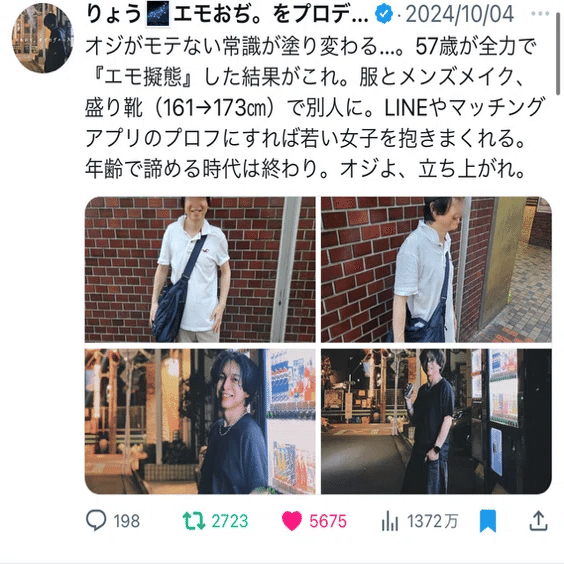Toggle the blue bookmark icon
This screenshot has height=564, width=564.
tap(488, 520)
